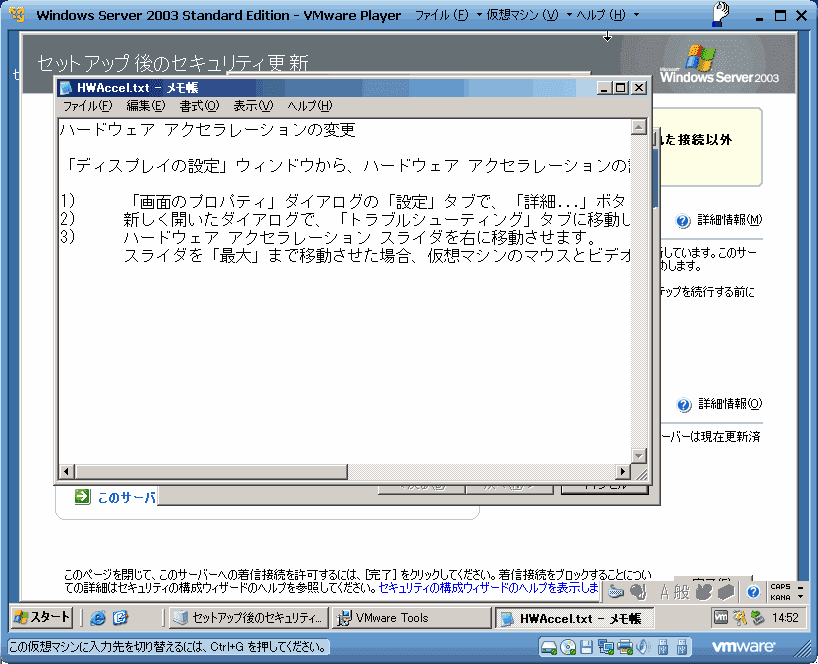Click the VMware network adapter device icon

click(x=606, y=647)
